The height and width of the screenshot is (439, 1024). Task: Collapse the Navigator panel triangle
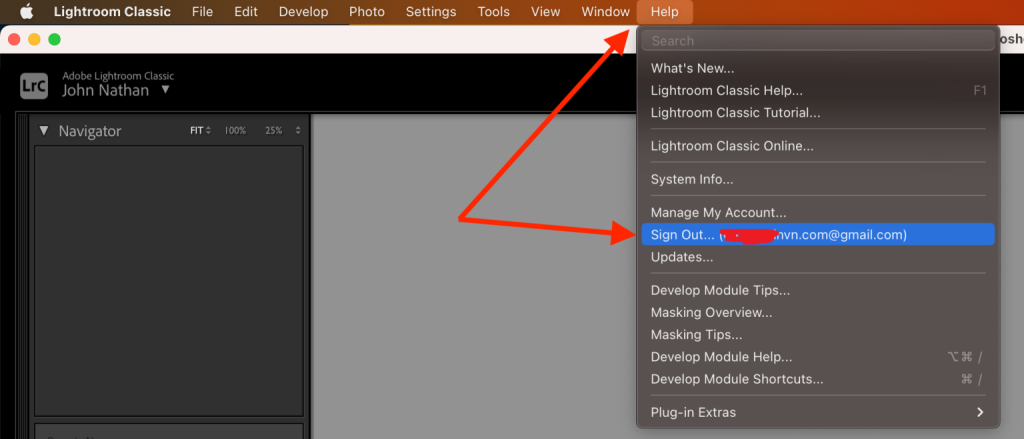point(44,131)
